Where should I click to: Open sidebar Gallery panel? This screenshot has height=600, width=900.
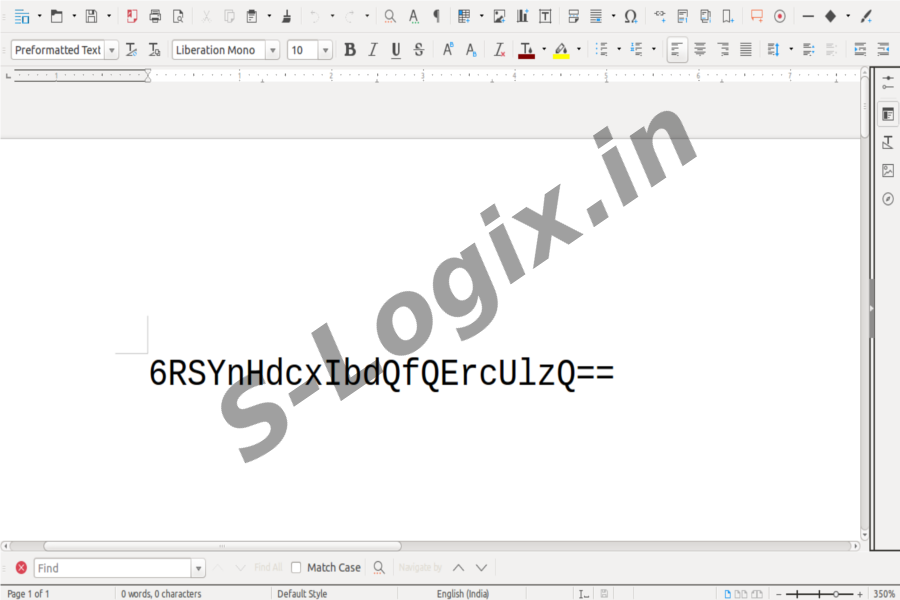(x=888, y=171)
